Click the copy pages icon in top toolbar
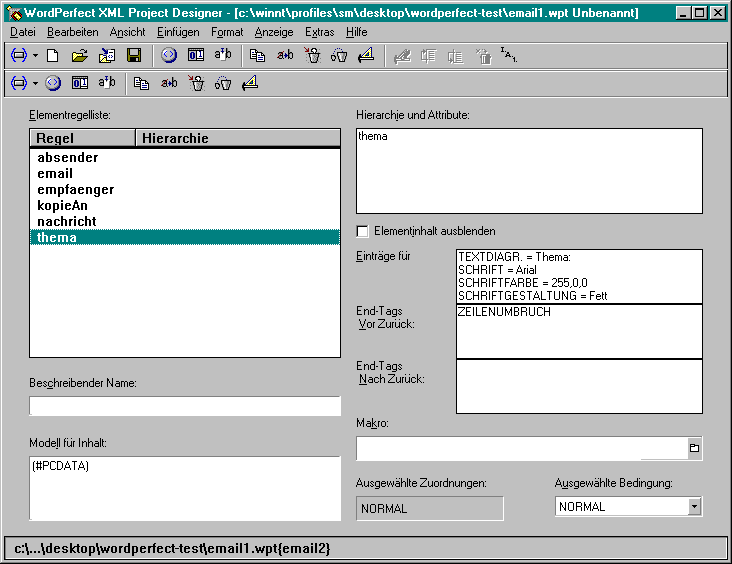Viewport: 732px width, 564px height. (x=257, y=56)
